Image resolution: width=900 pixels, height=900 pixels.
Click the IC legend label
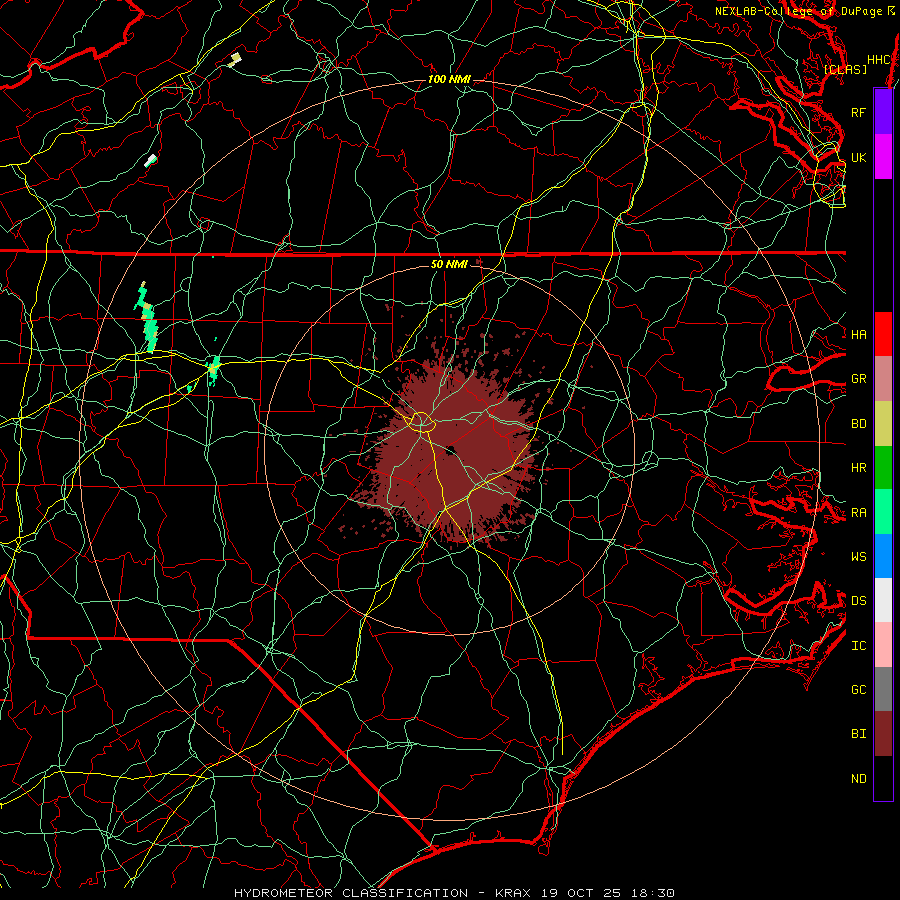click(858, 645)
